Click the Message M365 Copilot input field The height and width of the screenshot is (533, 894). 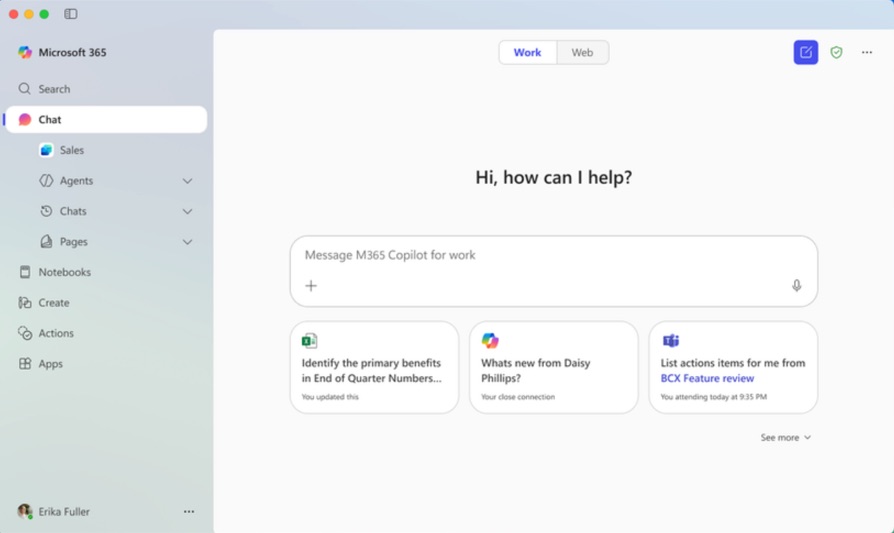point(554,271)
